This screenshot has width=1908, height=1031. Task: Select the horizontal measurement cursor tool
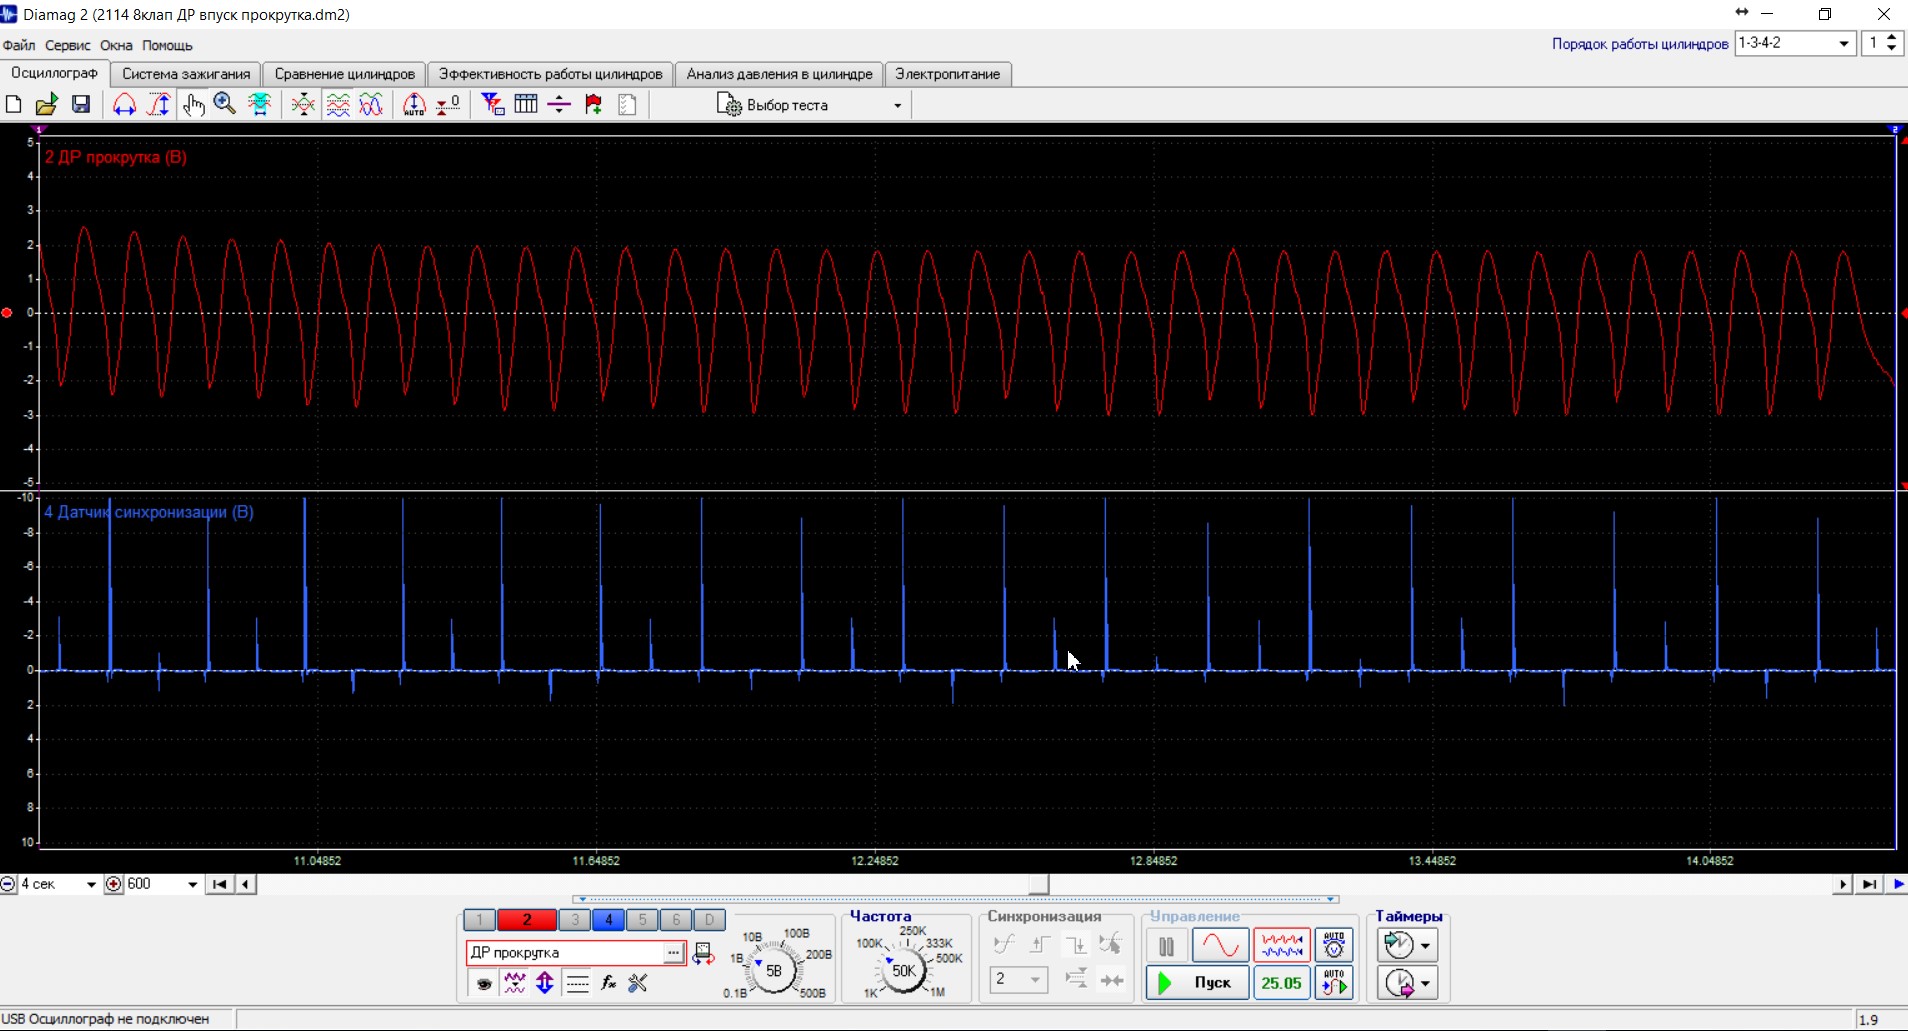click(x=124, y=105)
